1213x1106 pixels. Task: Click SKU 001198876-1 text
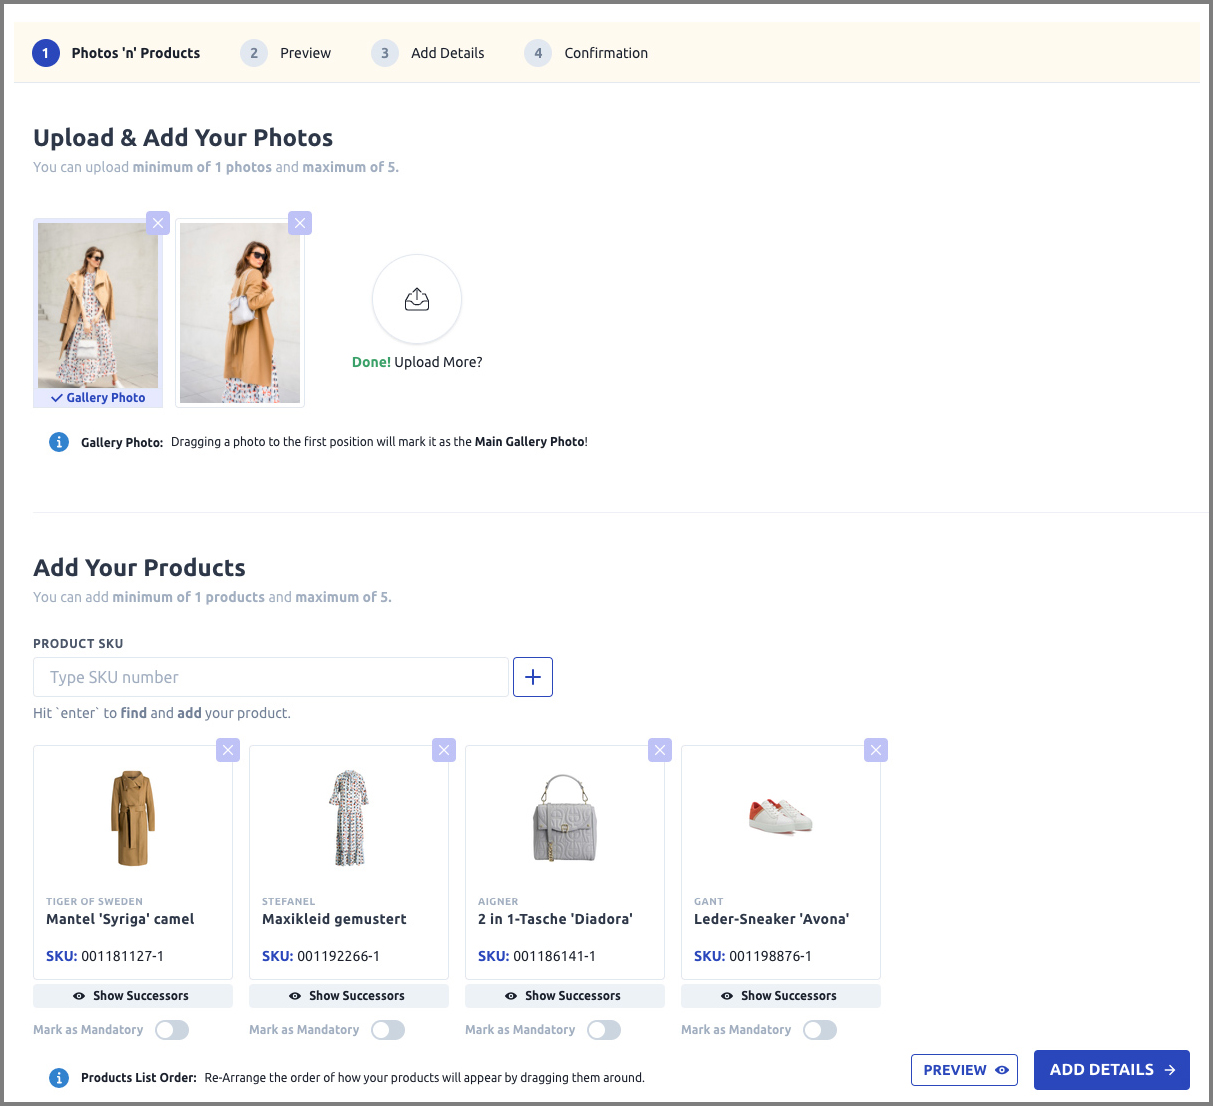tap(753, 956)
